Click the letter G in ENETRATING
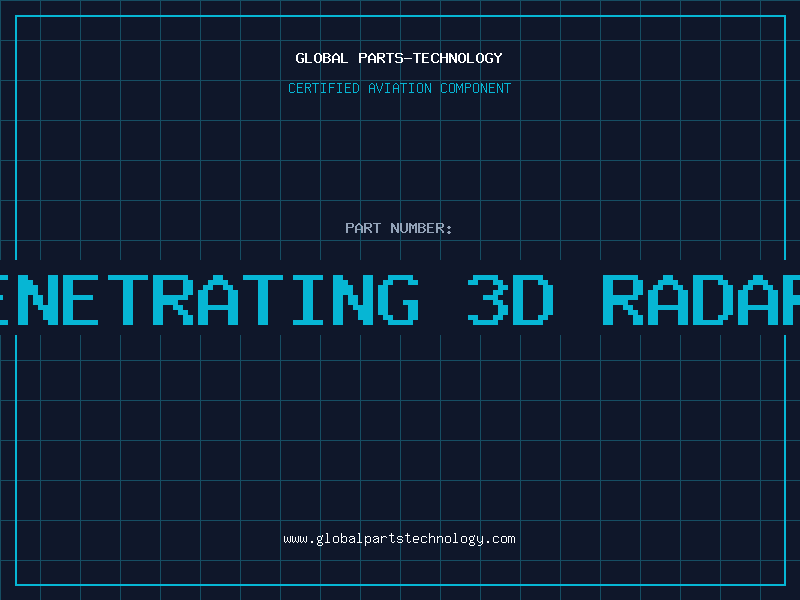800x600 pixels. (390, 298)
